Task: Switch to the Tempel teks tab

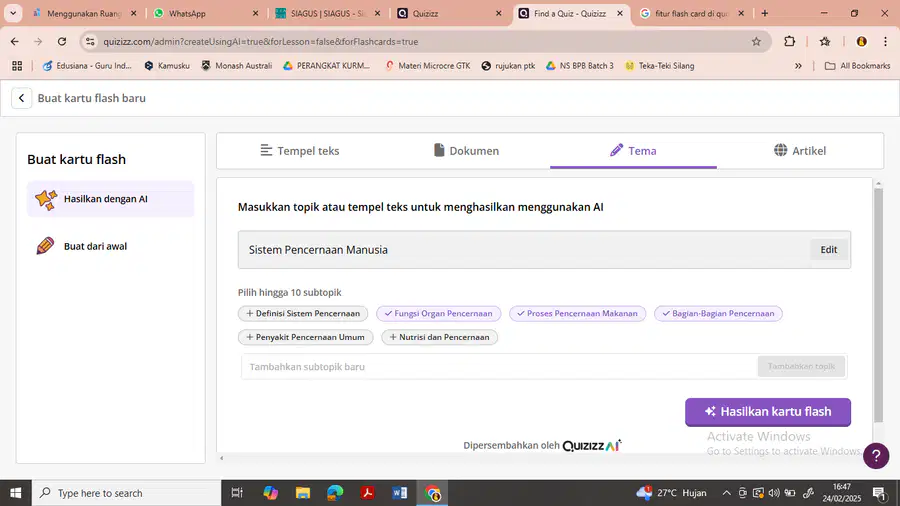Action: tap(300, 151)
